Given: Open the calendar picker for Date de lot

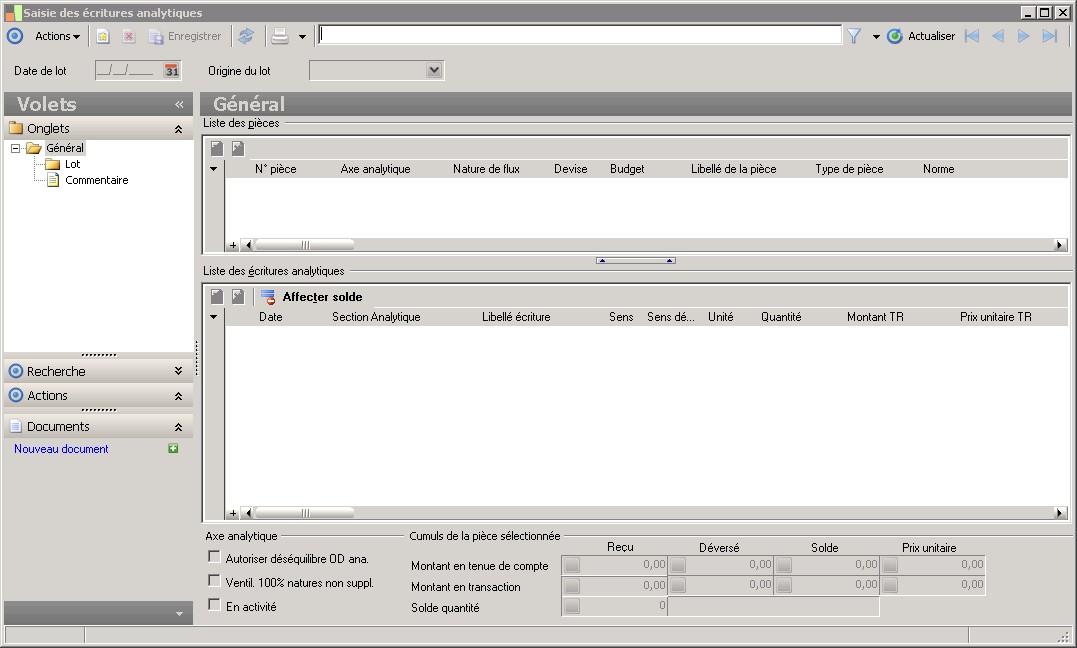Looking at the screenshot, I should point(172,71).
